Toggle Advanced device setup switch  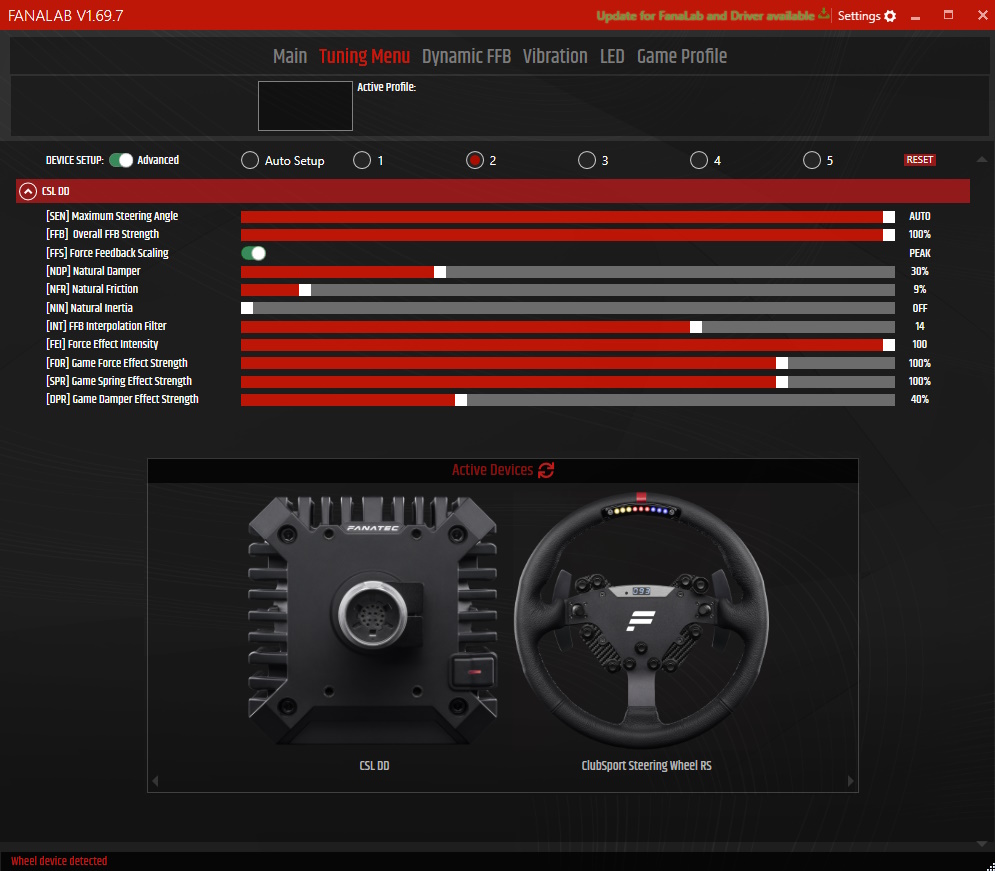[121, 160]
